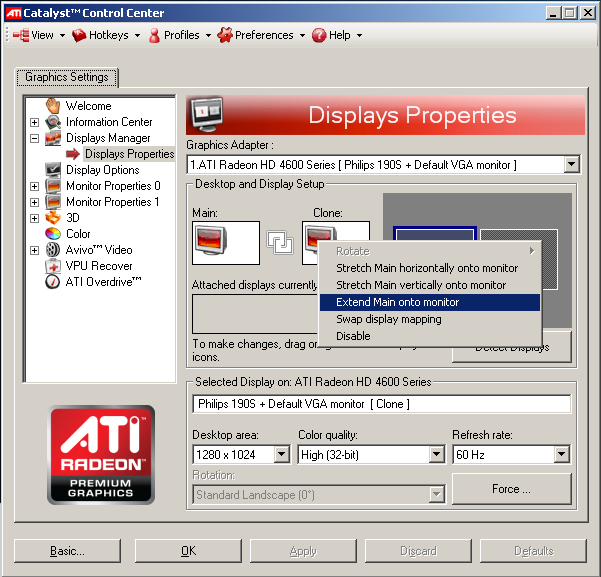Click the Color wheel icon
This screenshot has height=577, width=601.
click(x=53, y=233)
